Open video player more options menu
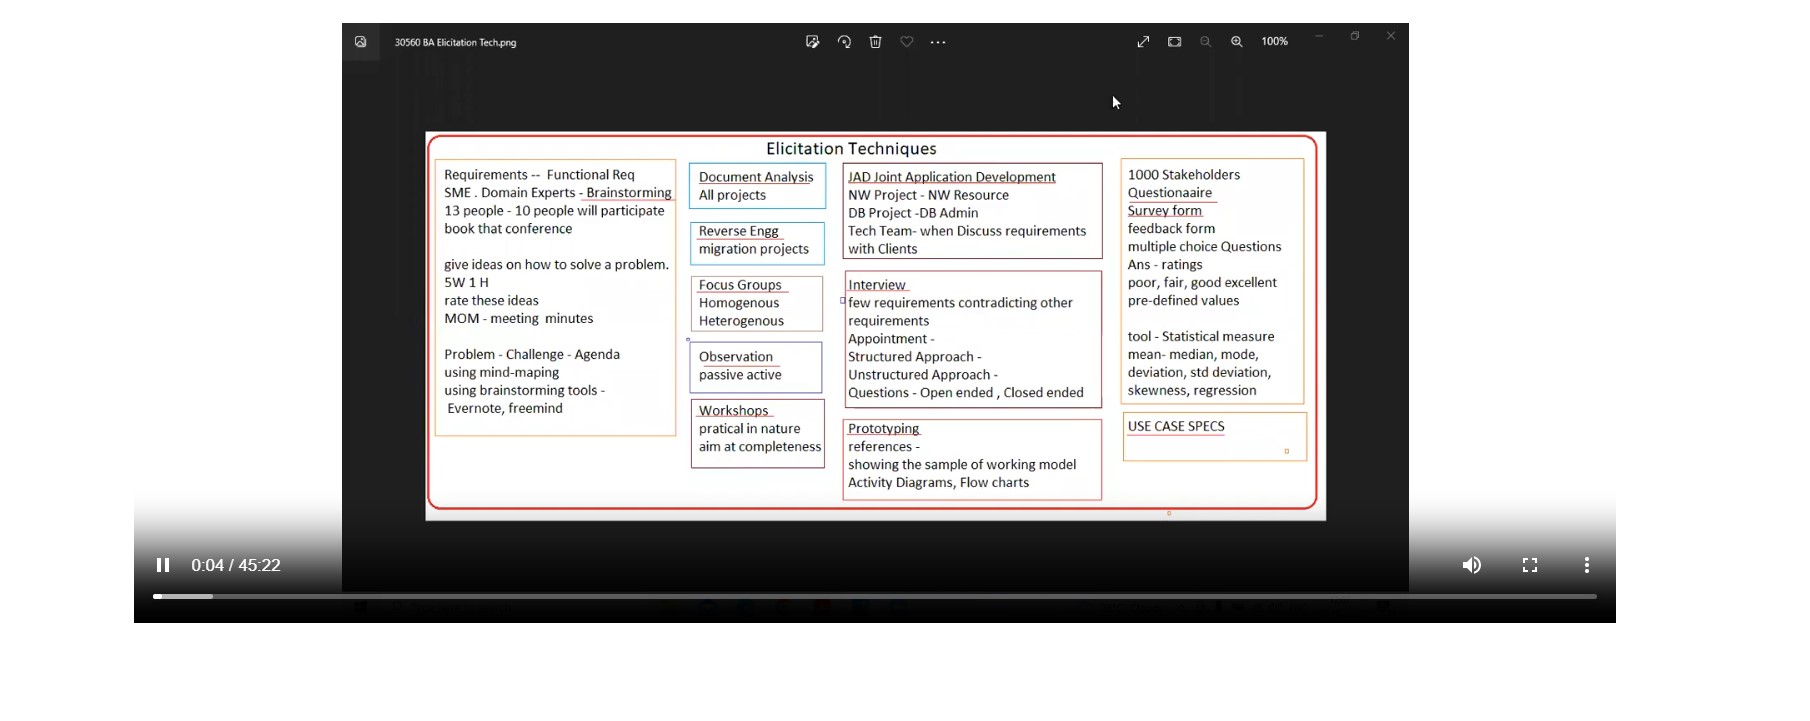Screen dimensions: 1810x721 click(1586, 565)
